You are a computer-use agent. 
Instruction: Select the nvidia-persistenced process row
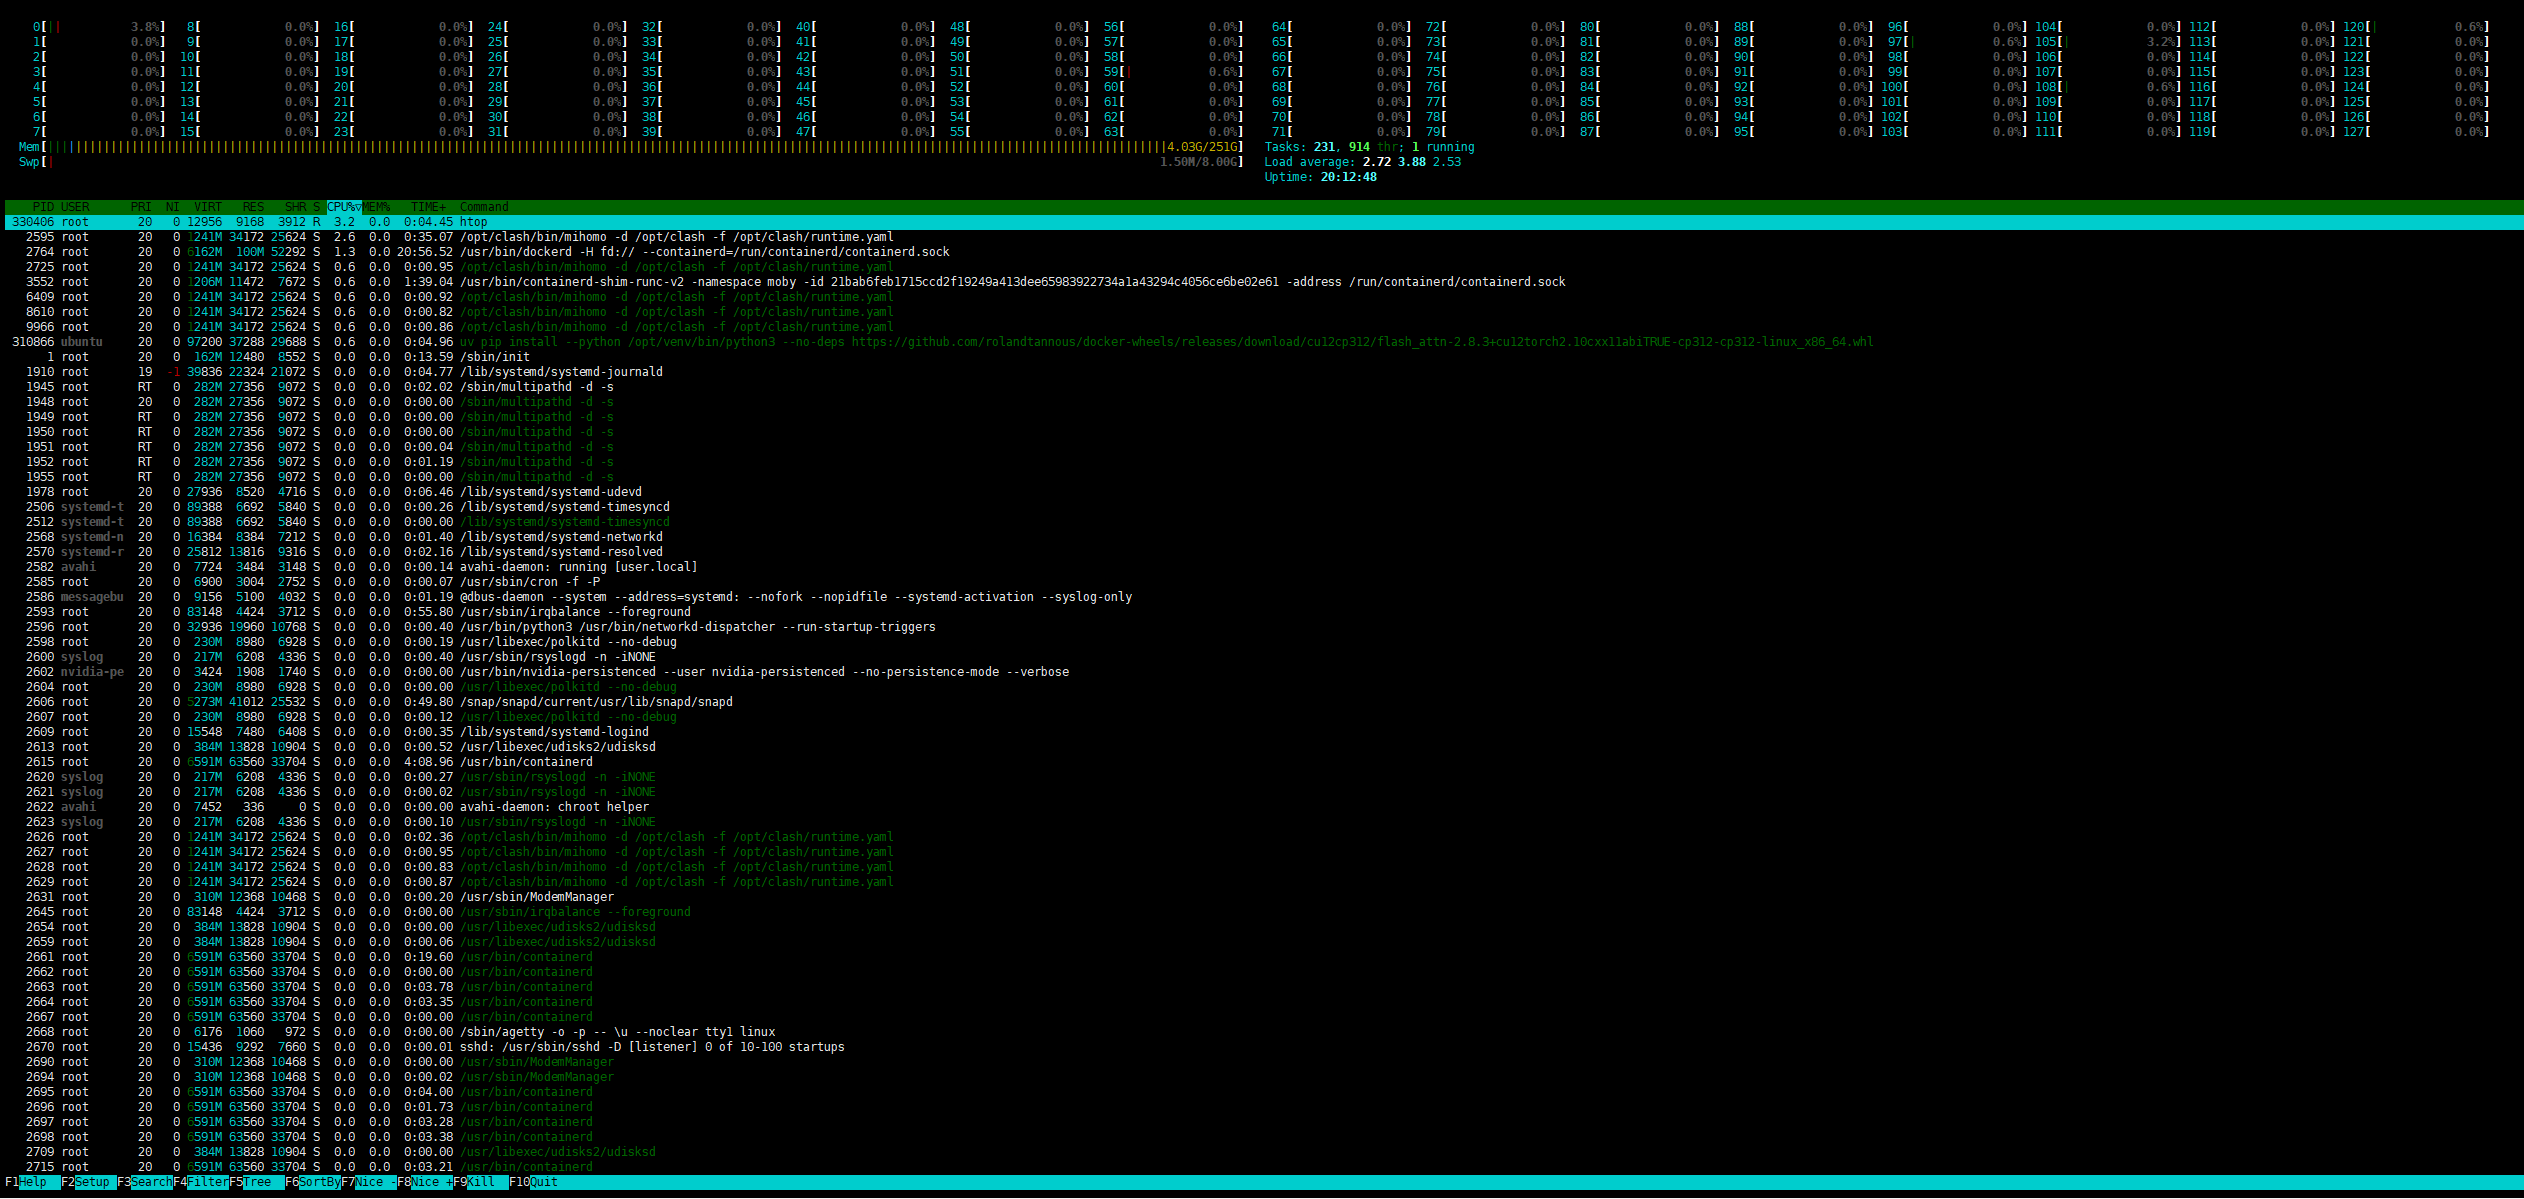[x=1262, y=672]
